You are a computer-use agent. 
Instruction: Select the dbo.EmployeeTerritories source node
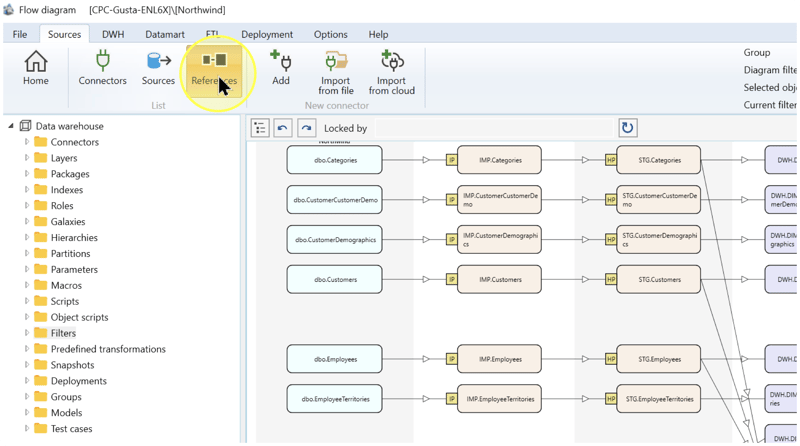click(x=335, y=399)
